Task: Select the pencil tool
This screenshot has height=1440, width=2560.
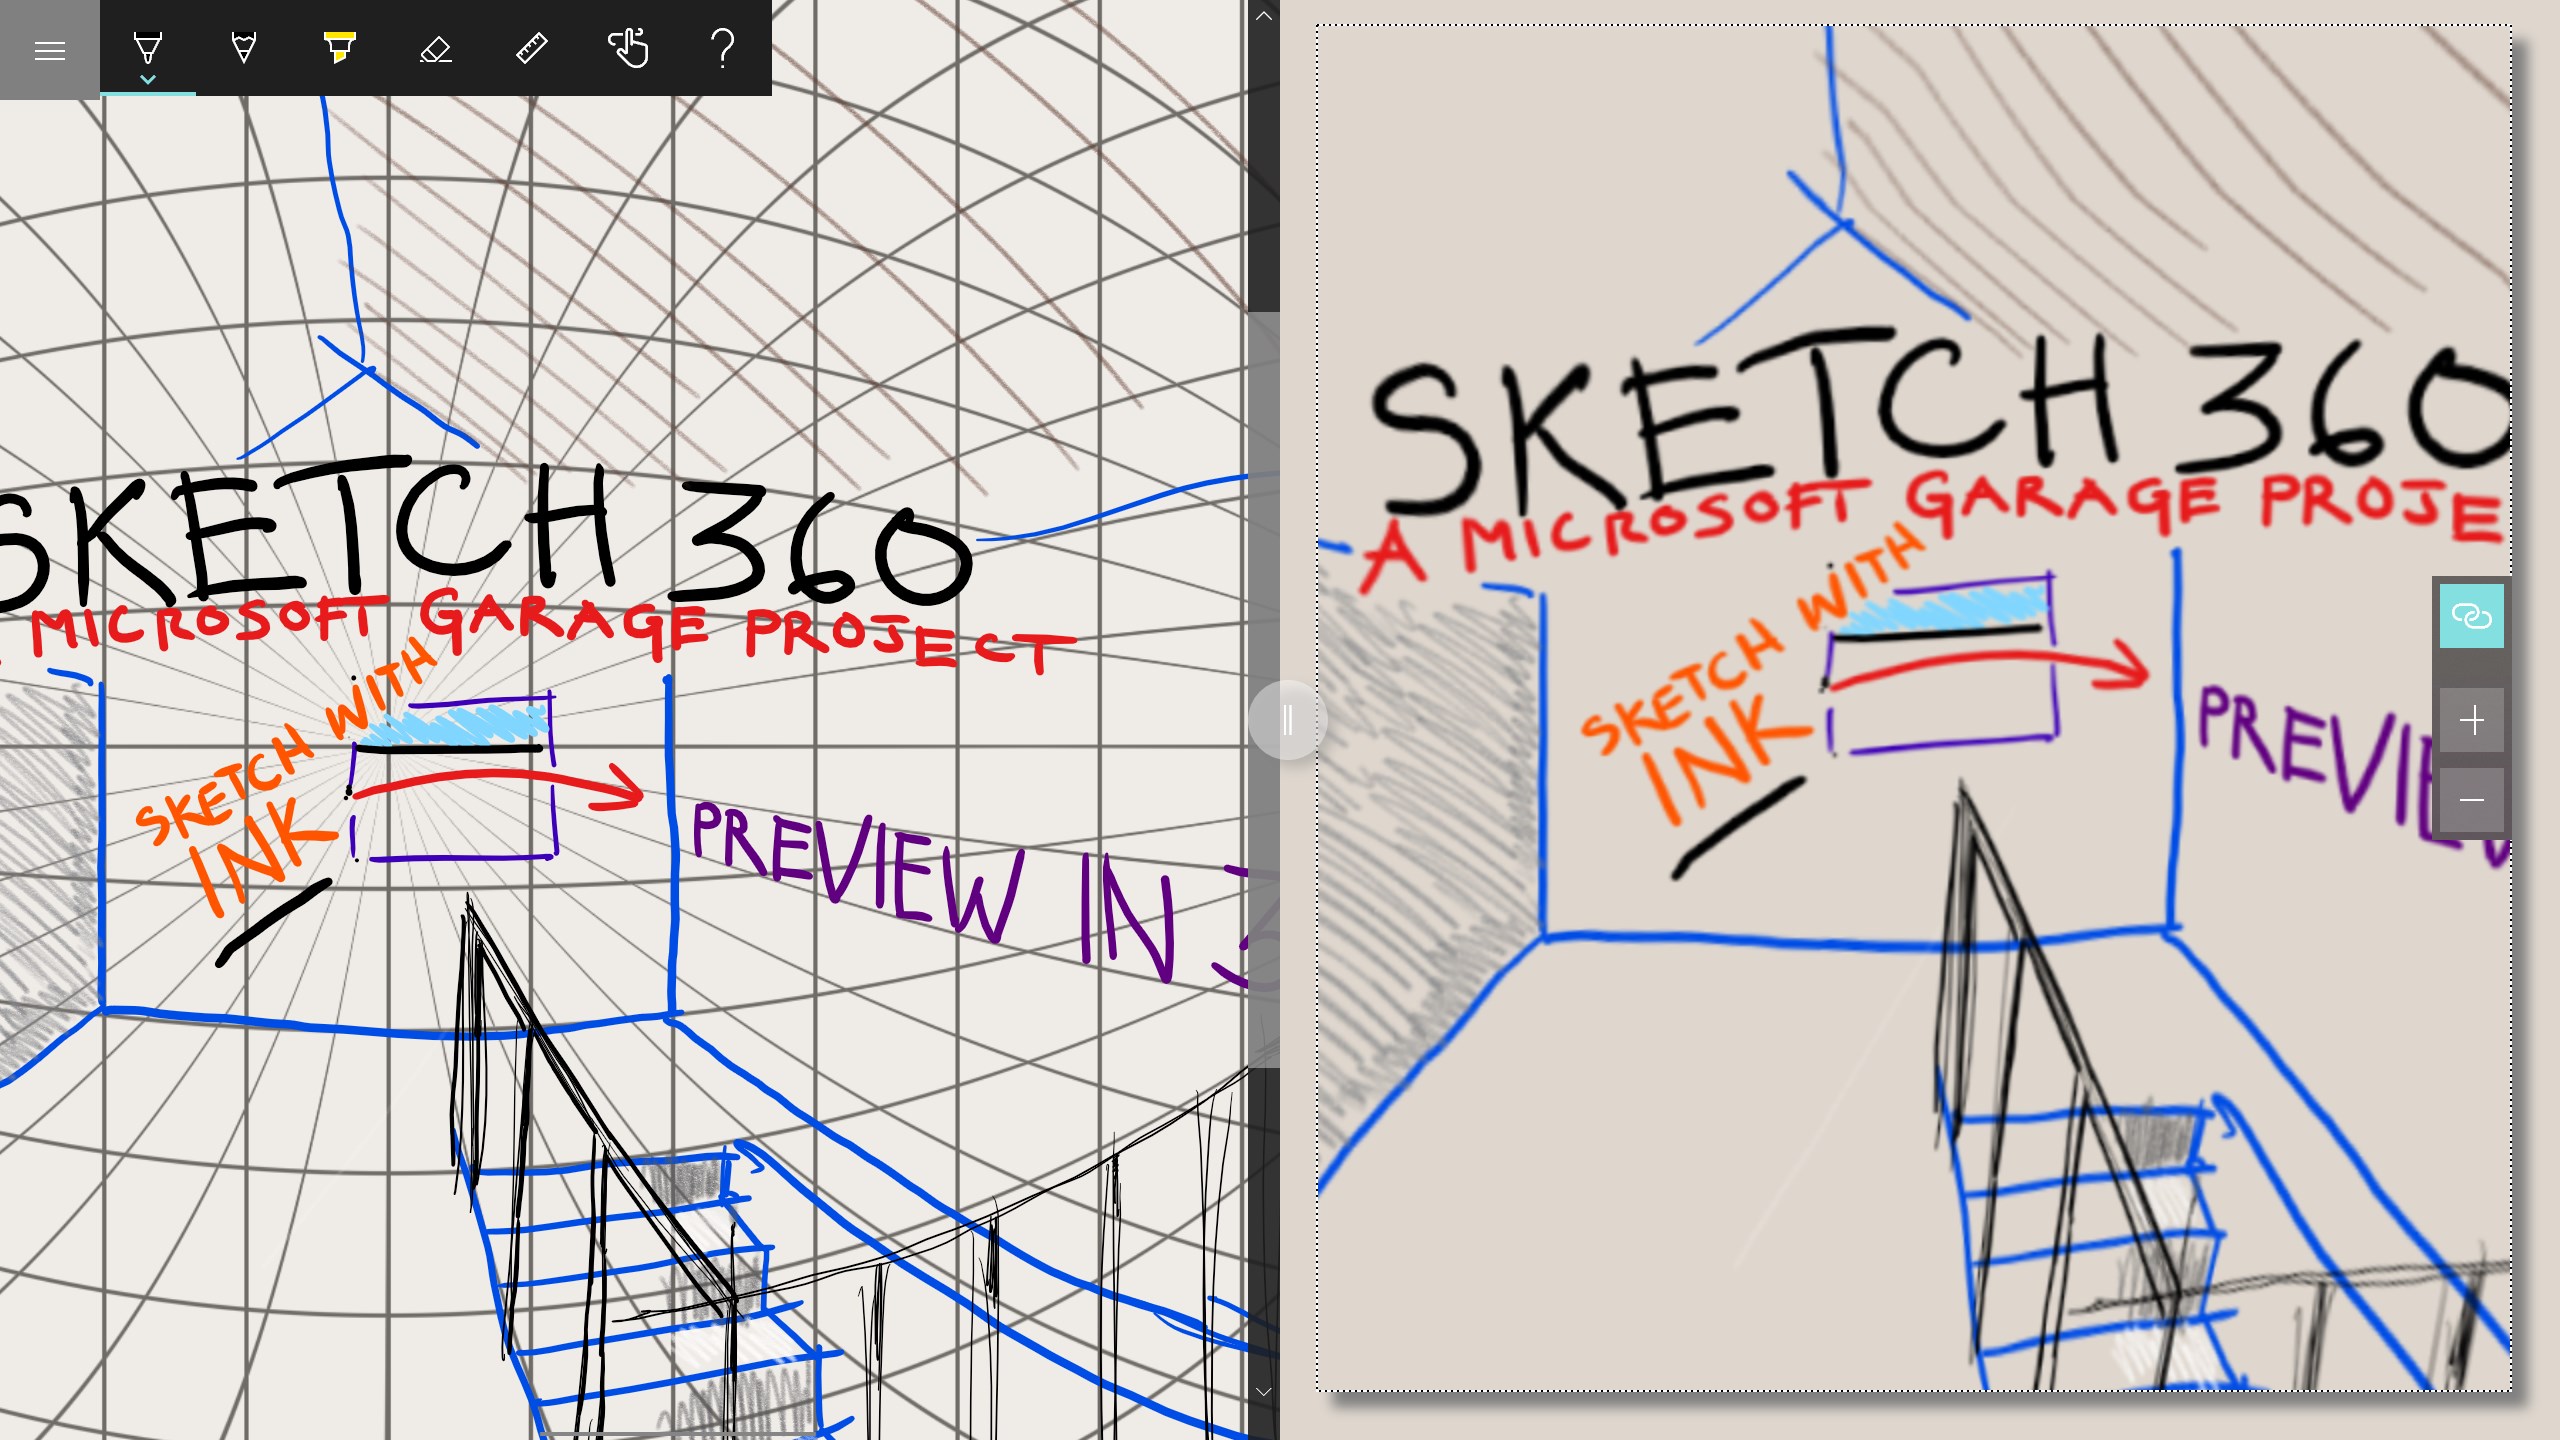Action: coord(243,48)
